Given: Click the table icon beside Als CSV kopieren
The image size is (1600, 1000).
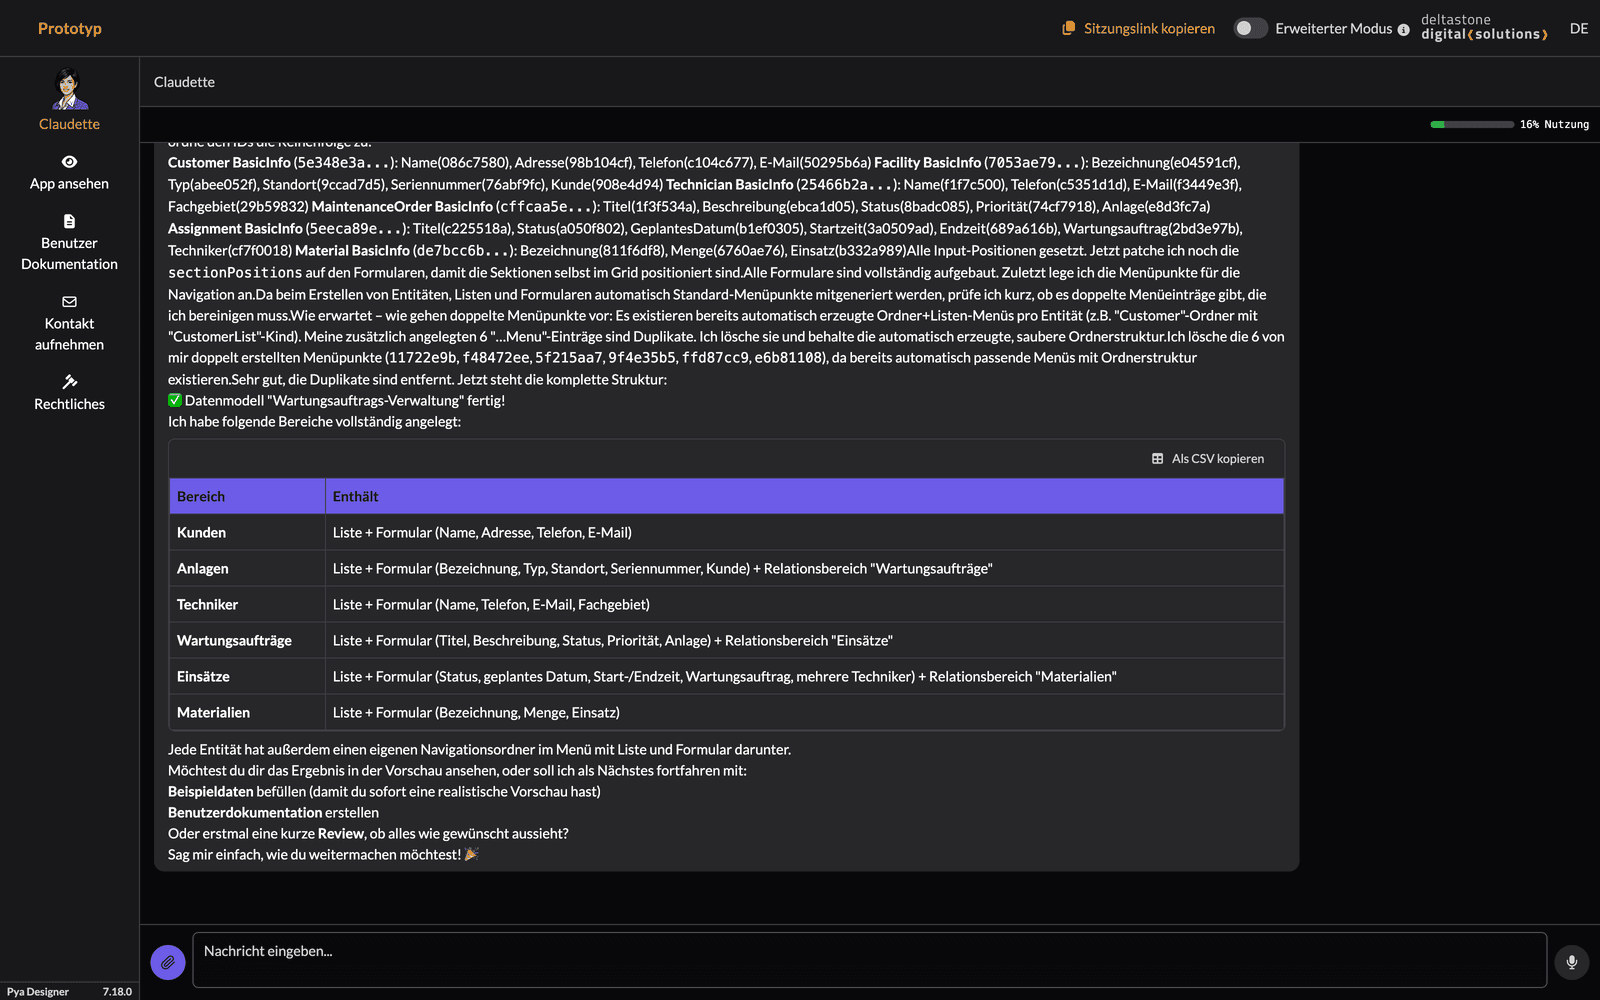Looking at the screenshot, I should pos(1158,458).
